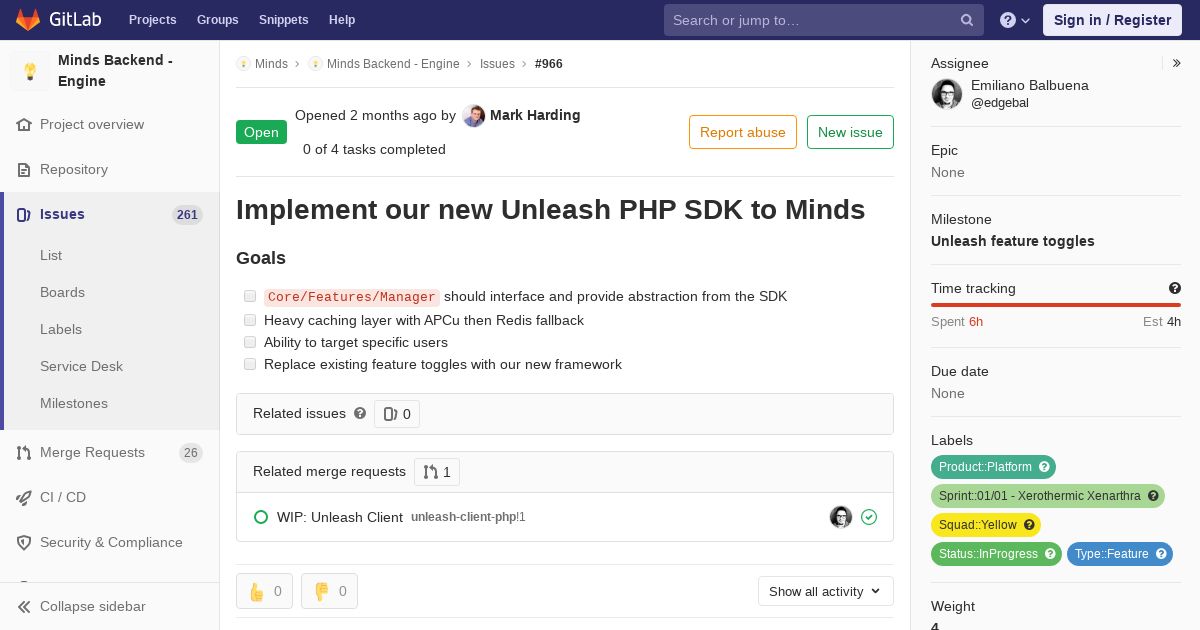Image resolution: width=1200 pixels, height=630 pixels.
Task: Open Merge Requests in sidebar
Action: [x=92, y=452]
